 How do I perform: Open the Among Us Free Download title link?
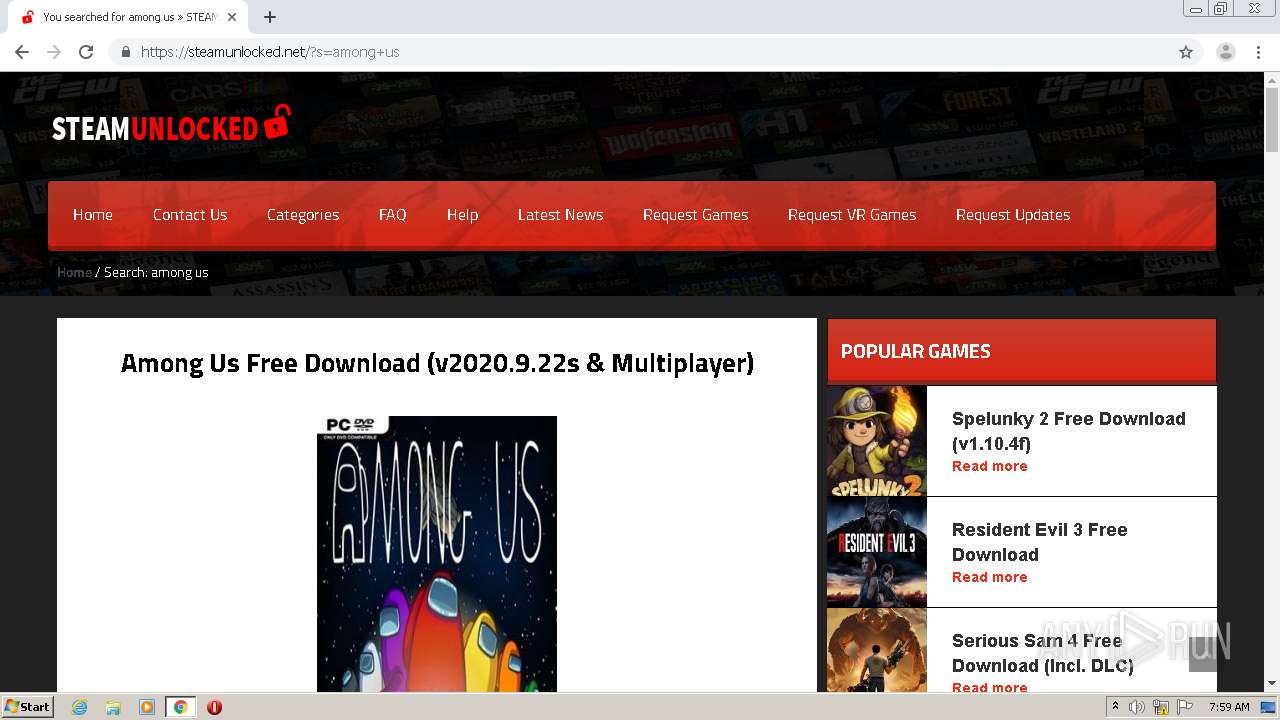[437, 363]
